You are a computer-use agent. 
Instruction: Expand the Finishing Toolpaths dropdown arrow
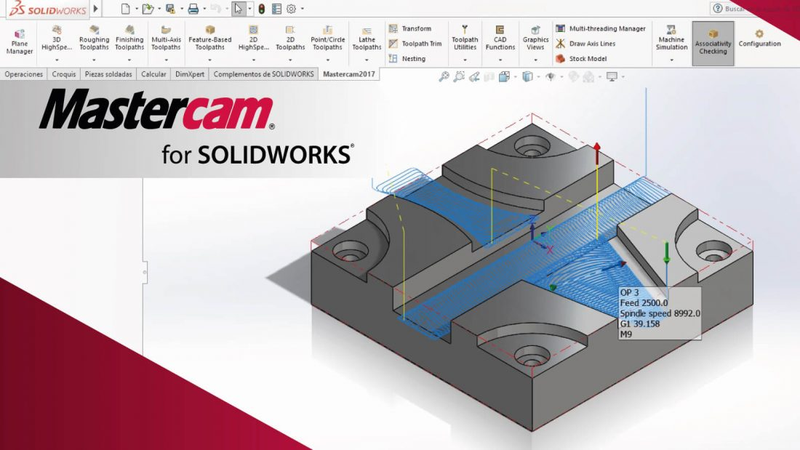coord(130,60)
